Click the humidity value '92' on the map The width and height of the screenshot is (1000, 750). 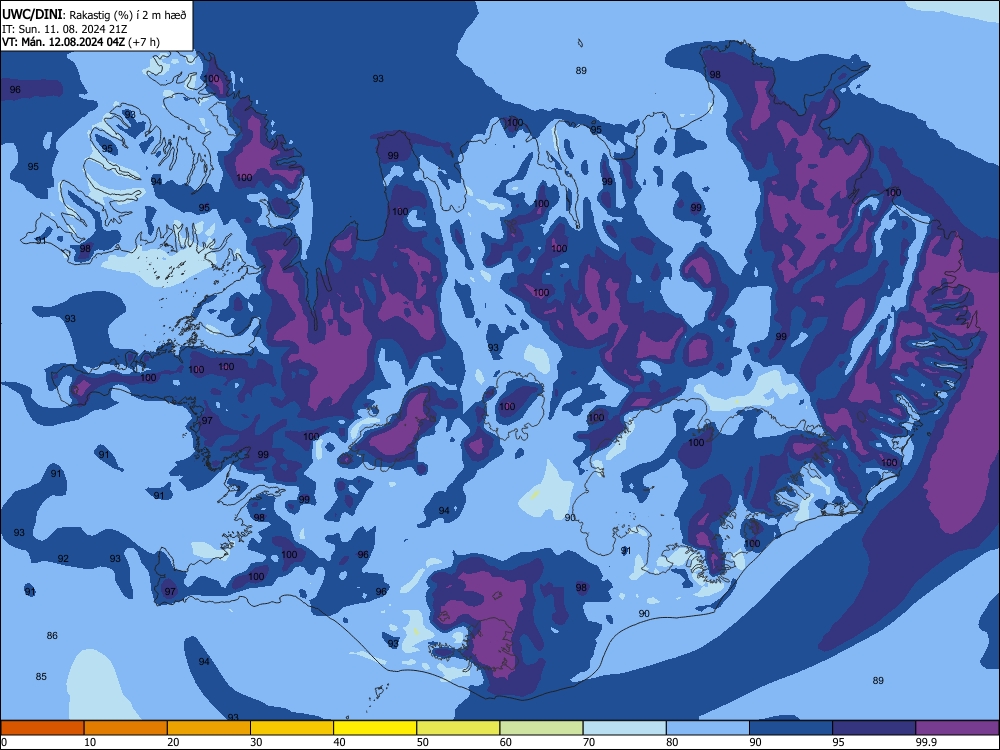[62, 559]
